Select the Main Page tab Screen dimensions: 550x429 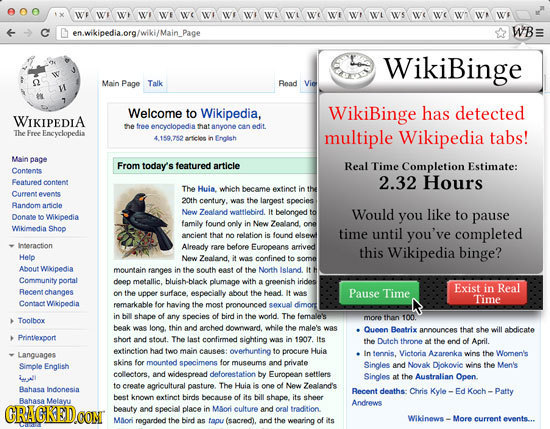(x=121, y=83)
